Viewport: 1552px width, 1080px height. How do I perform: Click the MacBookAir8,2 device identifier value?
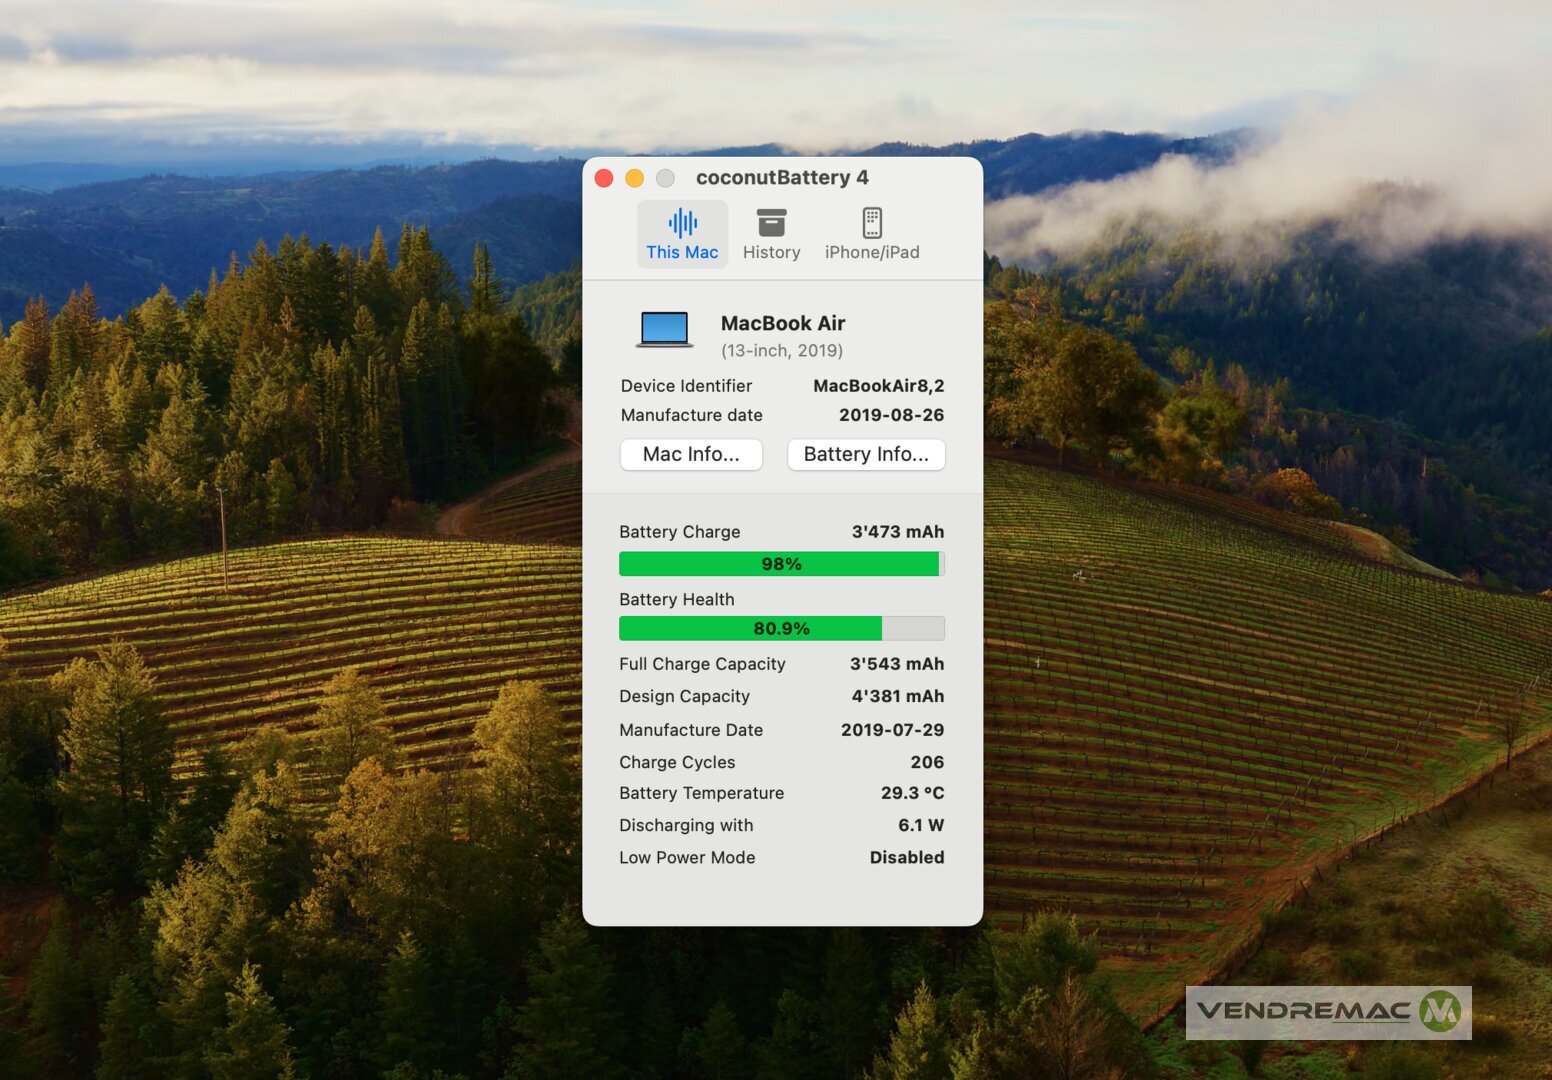878,386
